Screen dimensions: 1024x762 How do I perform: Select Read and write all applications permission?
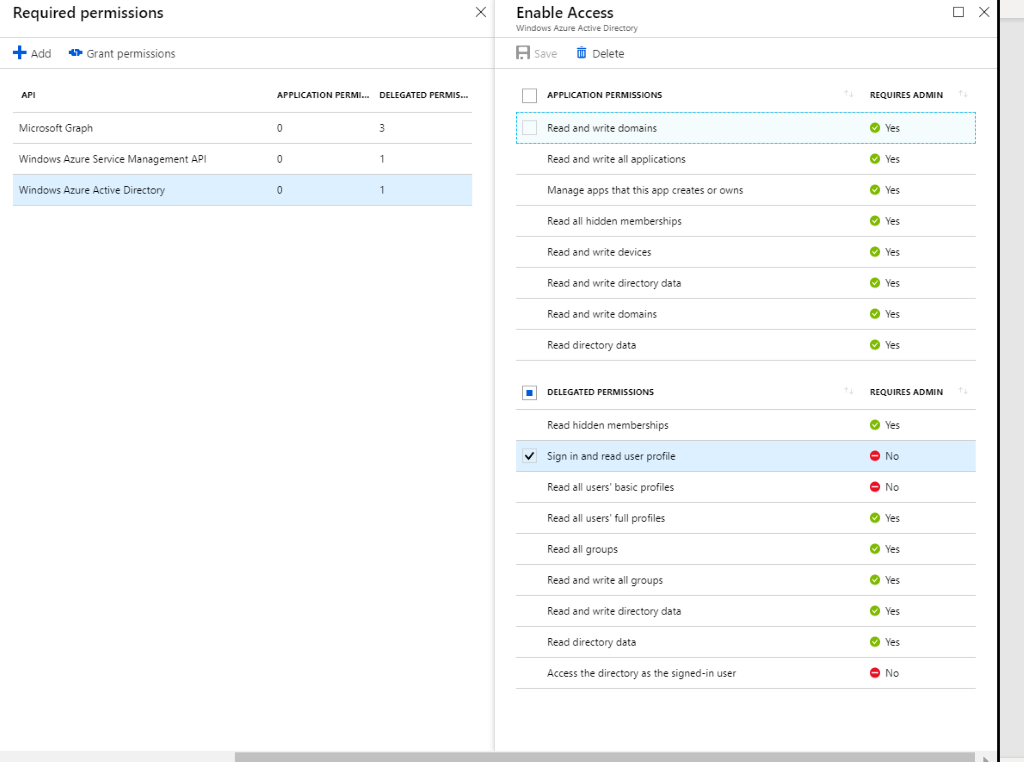(746, 159)
